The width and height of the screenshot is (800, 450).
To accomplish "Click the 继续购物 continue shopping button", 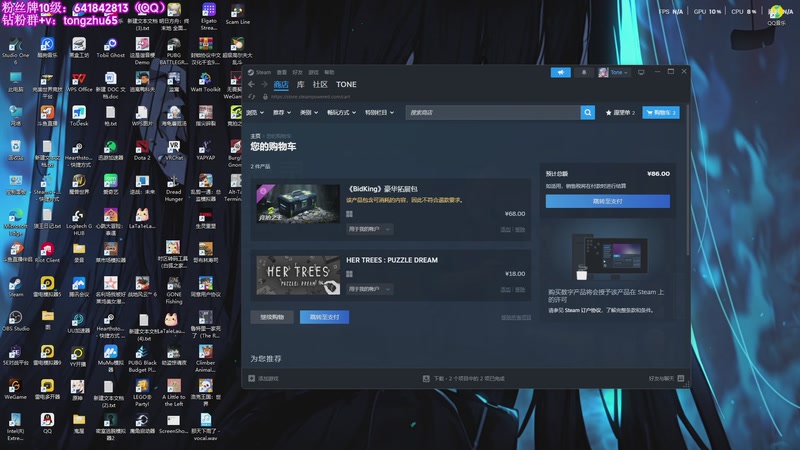I will 272,317.
